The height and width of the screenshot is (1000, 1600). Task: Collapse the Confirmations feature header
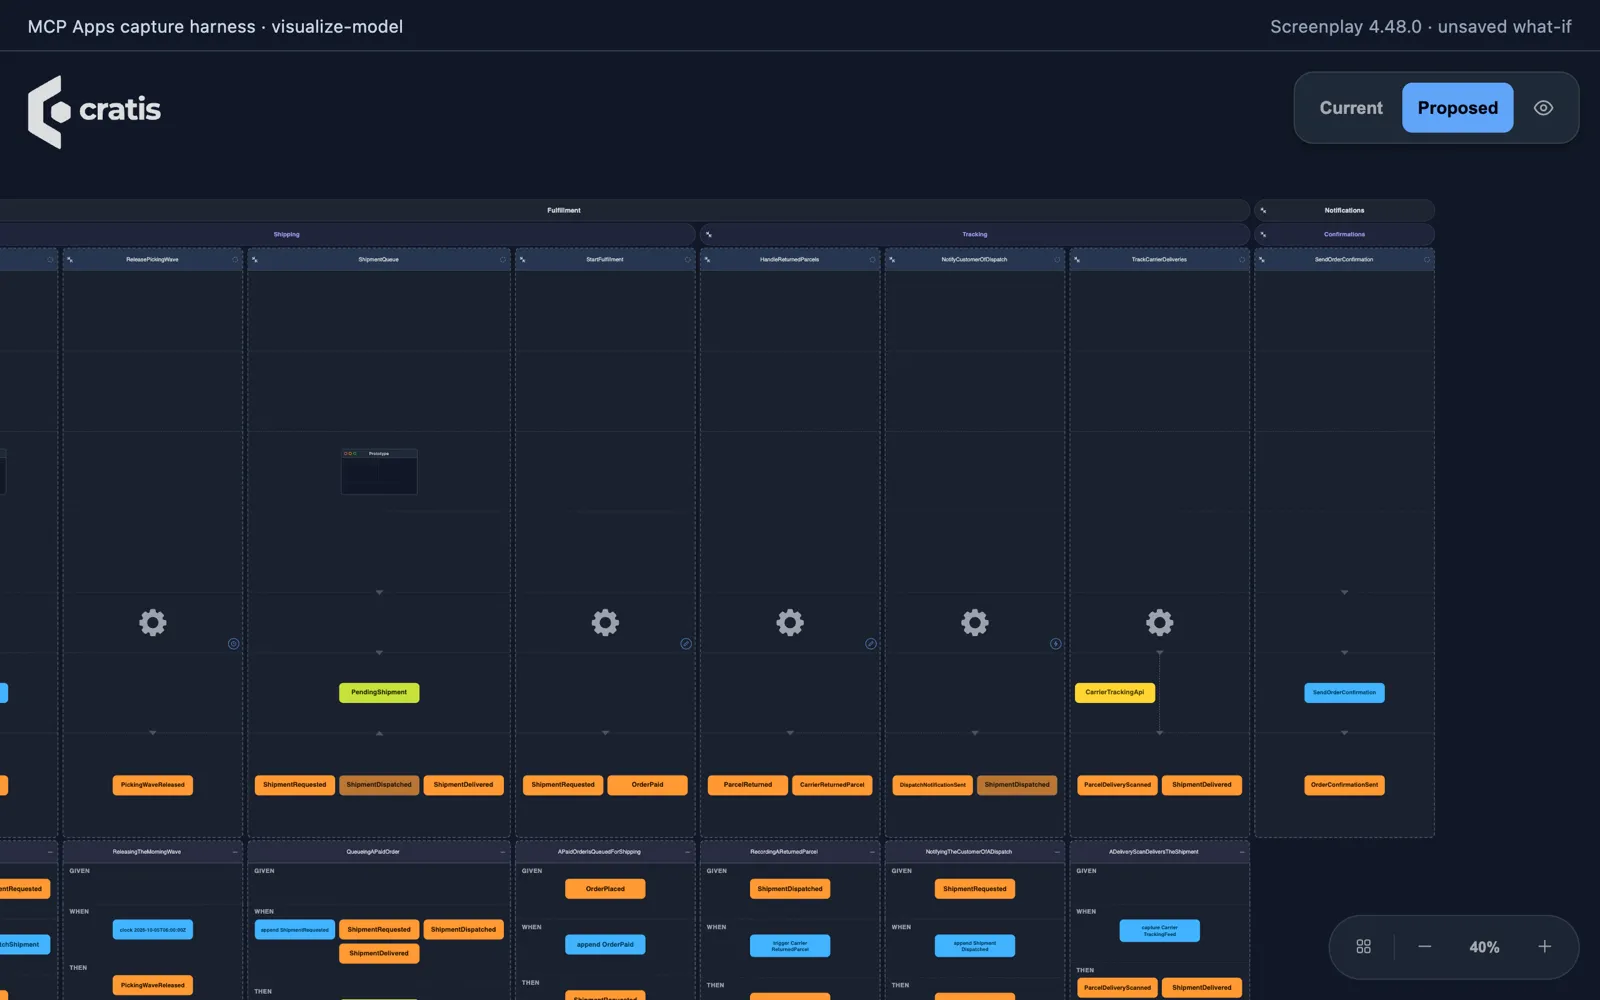coord(1263,235)
